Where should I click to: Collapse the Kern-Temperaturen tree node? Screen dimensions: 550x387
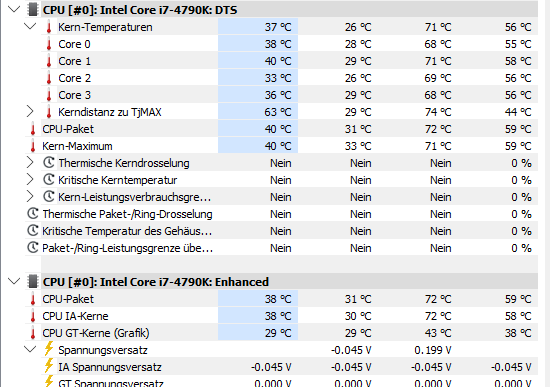click(30, 26)
